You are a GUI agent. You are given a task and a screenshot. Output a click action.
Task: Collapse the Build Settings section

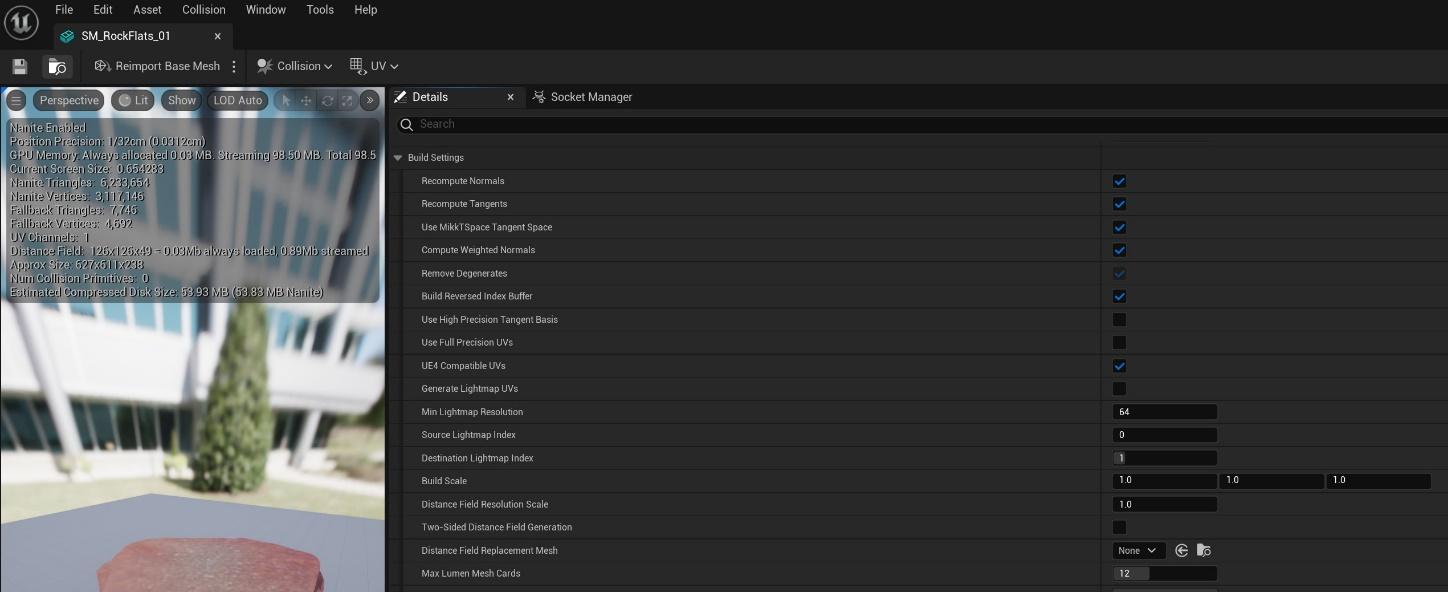398,158
